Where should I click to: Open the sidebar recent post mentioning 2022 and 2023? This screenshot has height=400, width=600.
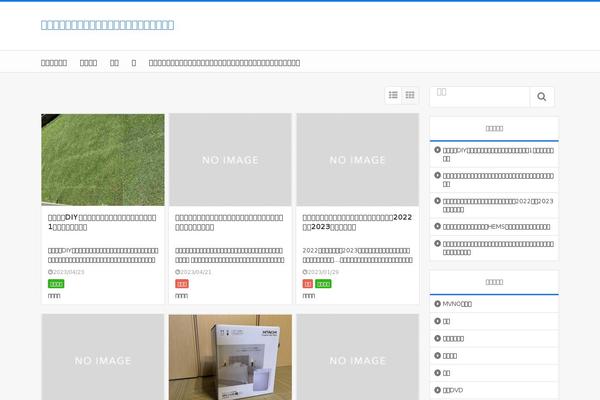click(498, 205)
